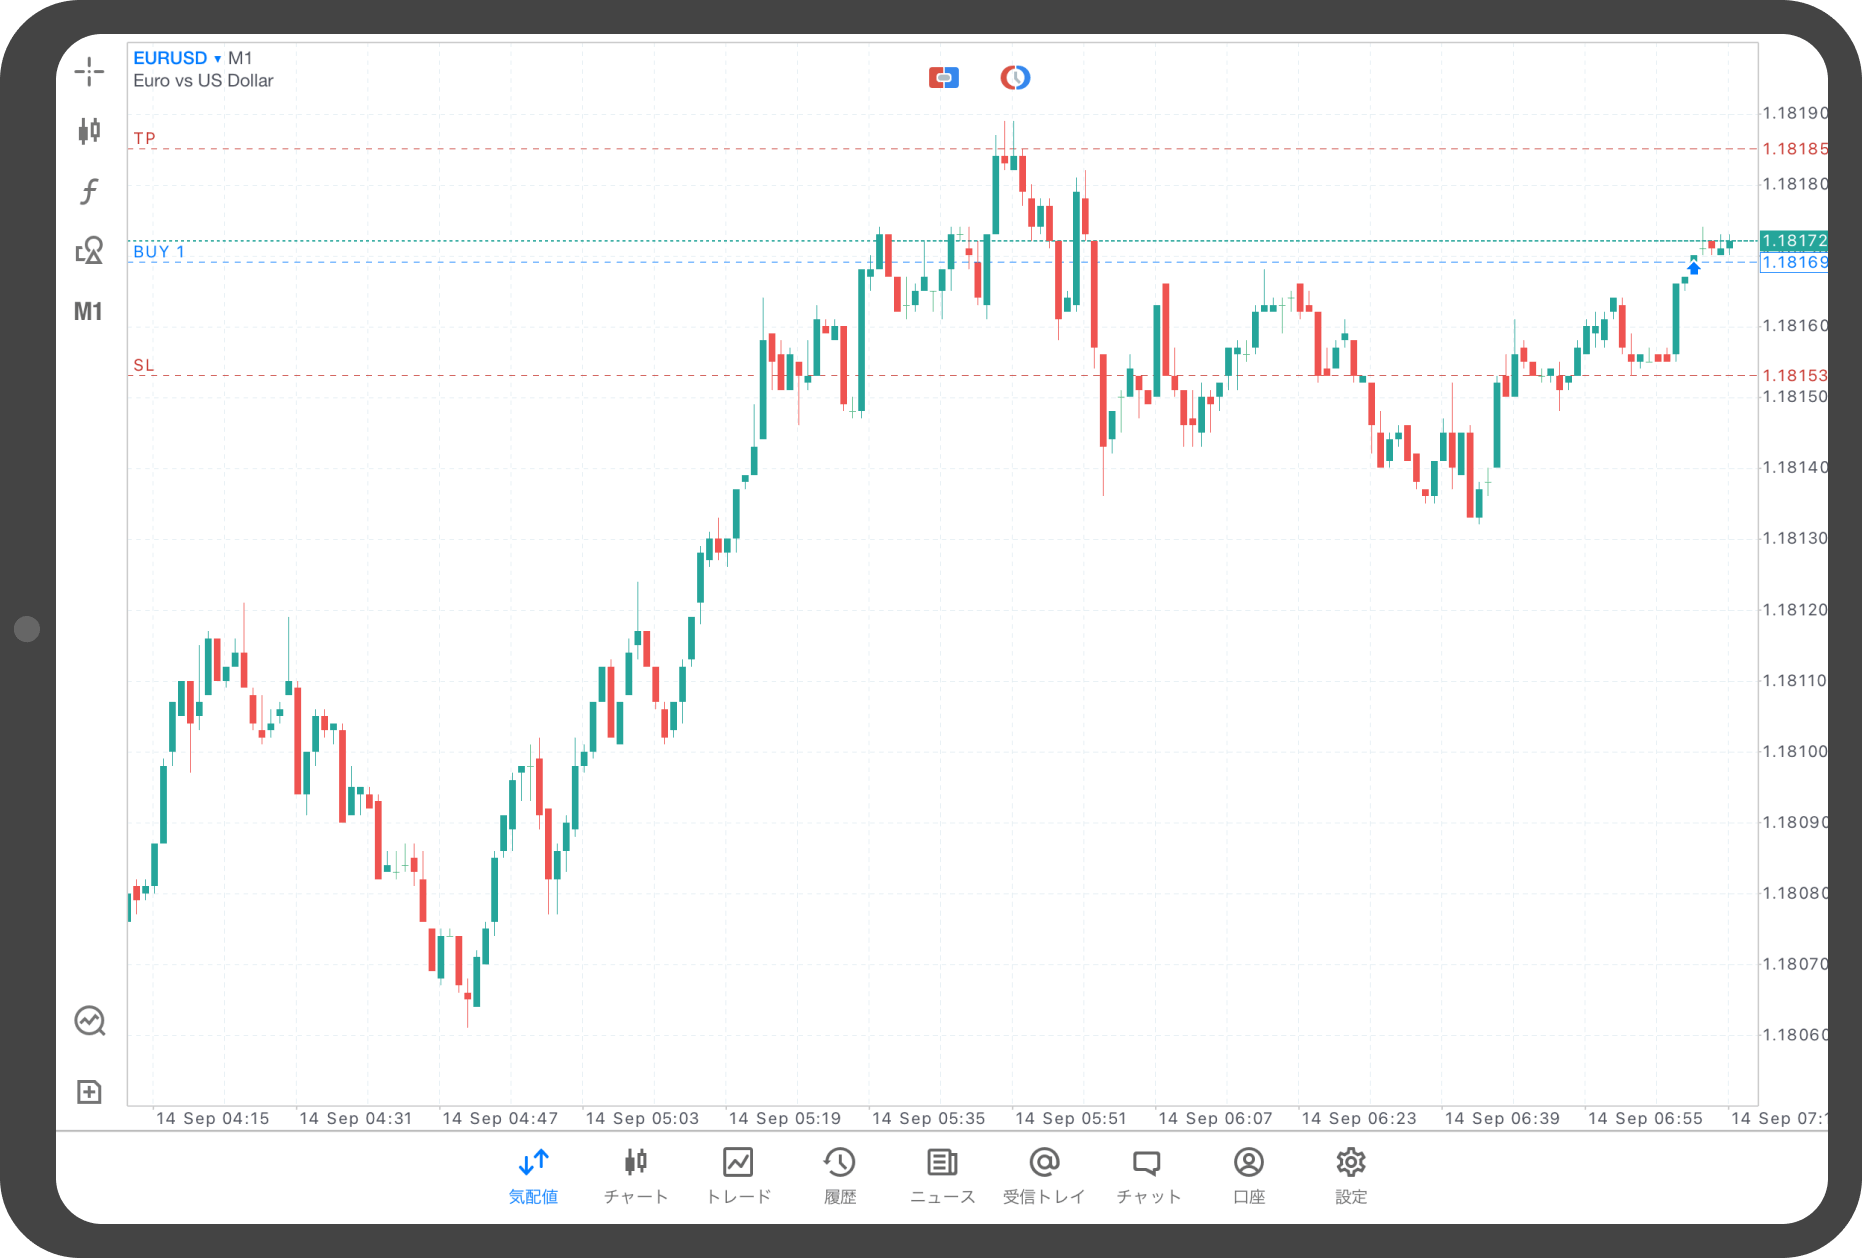Open the indicators function menu

(89, 190)
